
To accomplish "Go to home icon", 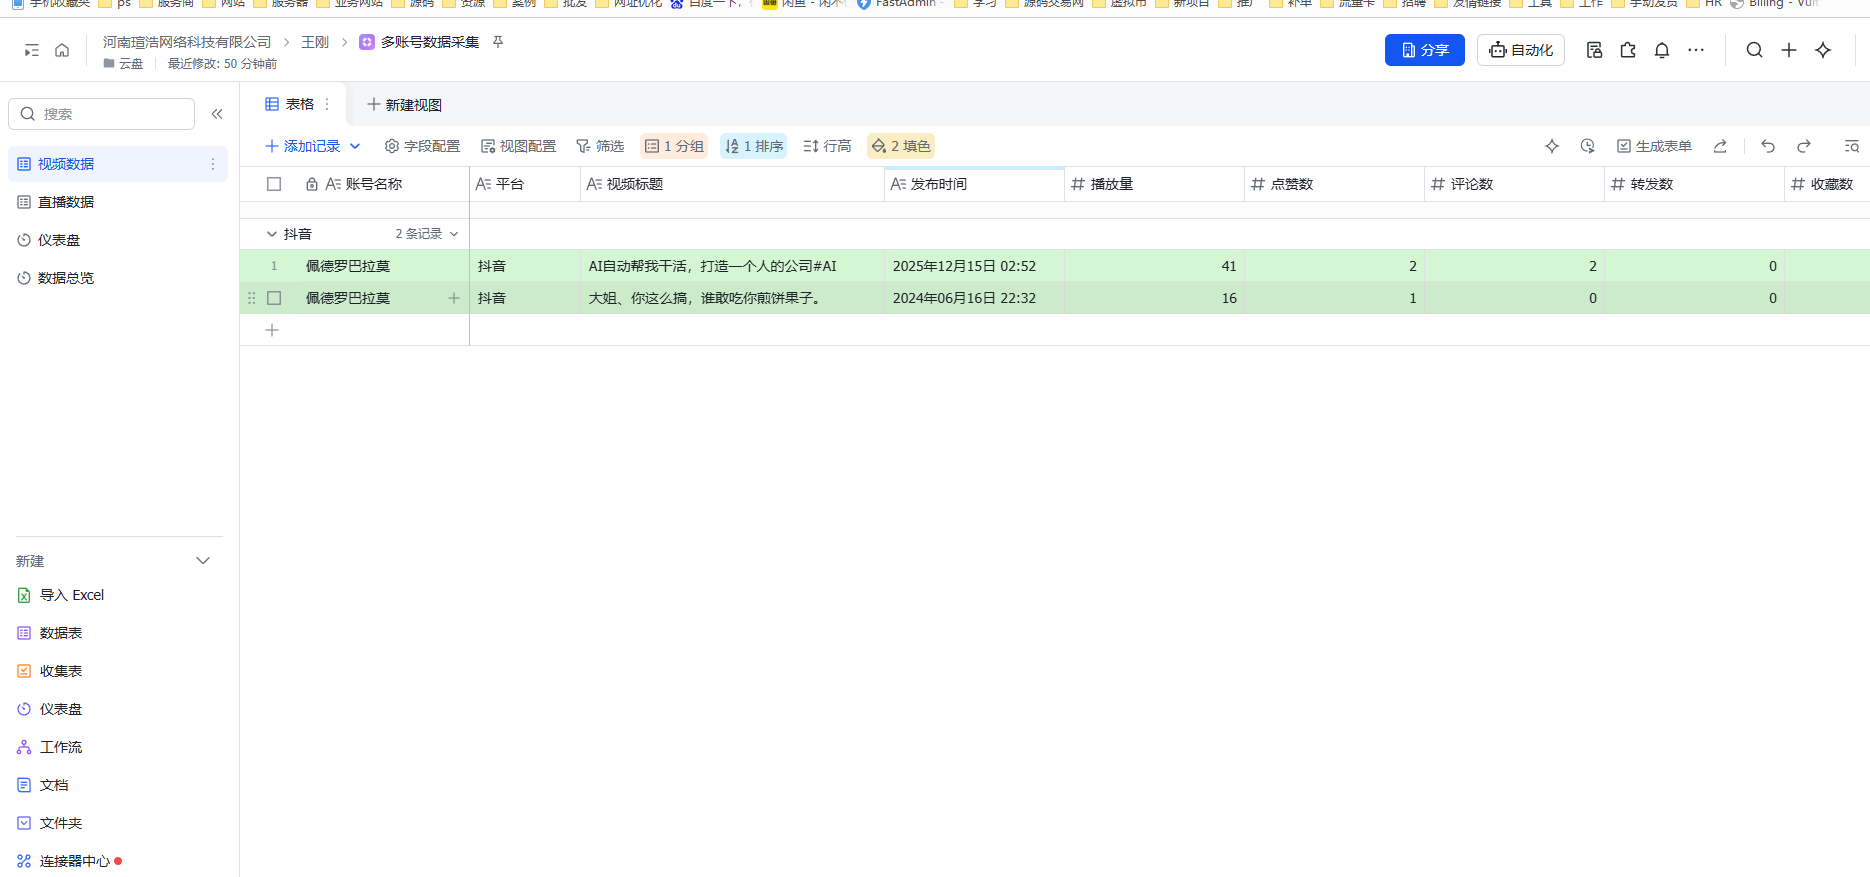I will (x=62, y=50).
